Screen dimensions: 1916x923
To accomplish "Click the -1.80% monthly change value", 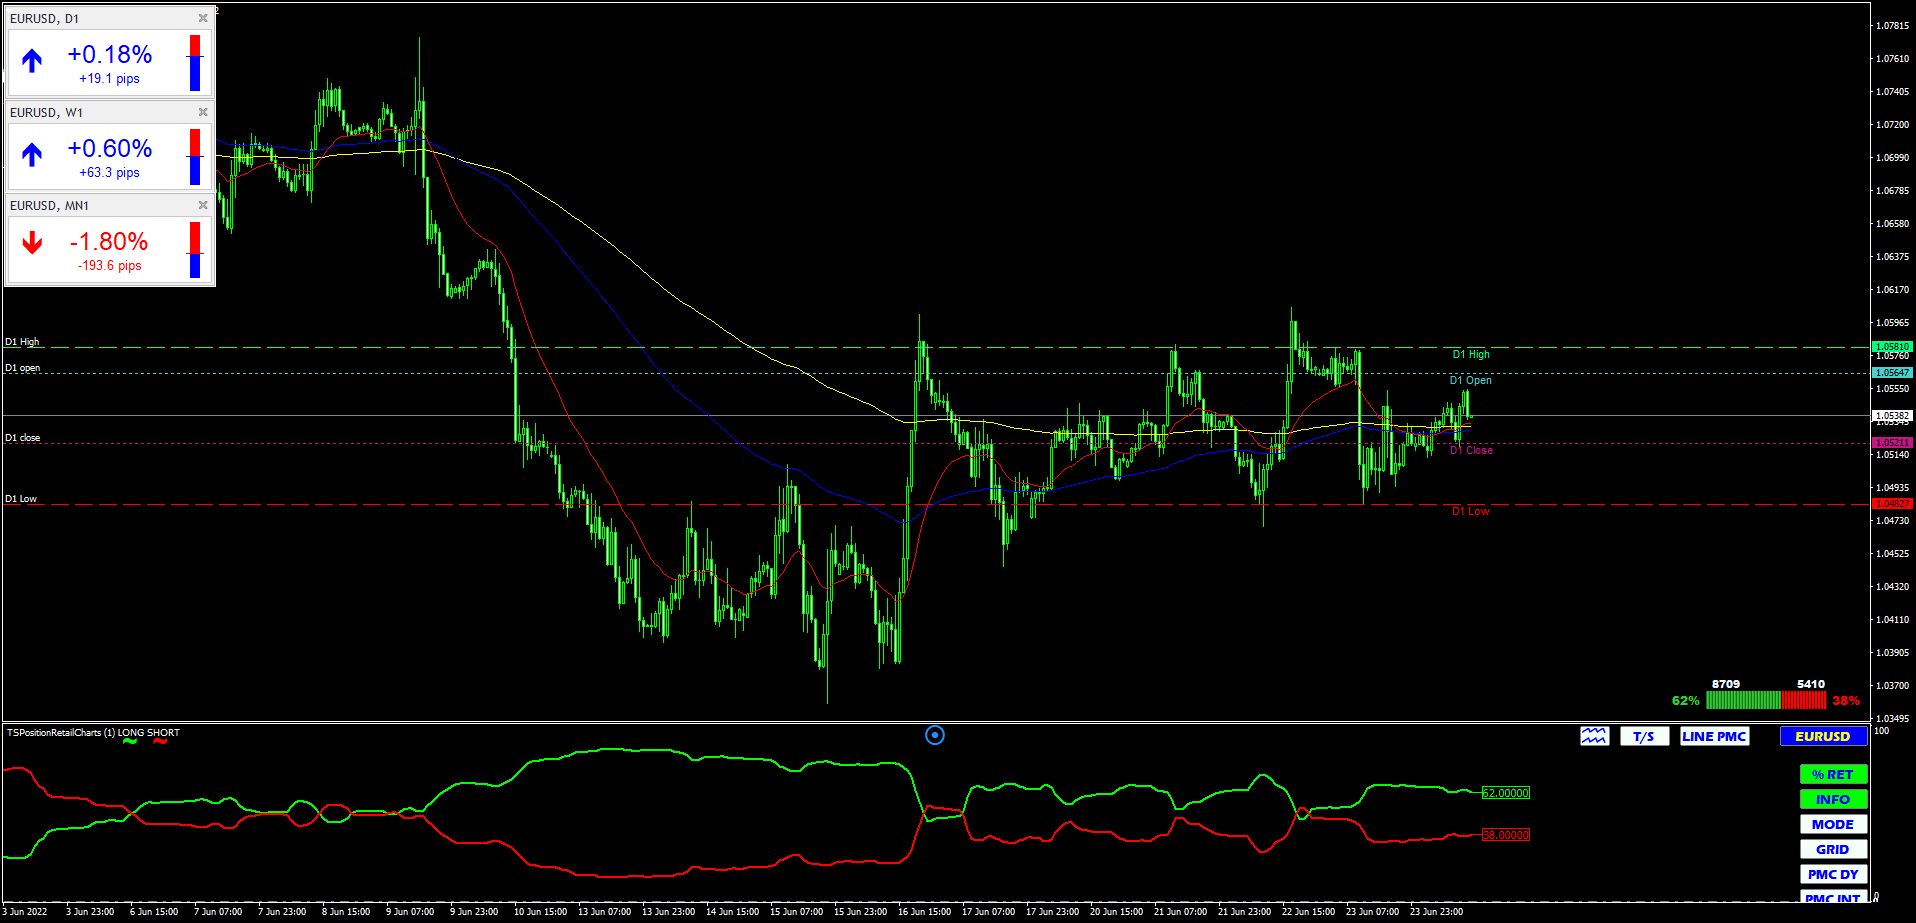I will click(109, 241).
